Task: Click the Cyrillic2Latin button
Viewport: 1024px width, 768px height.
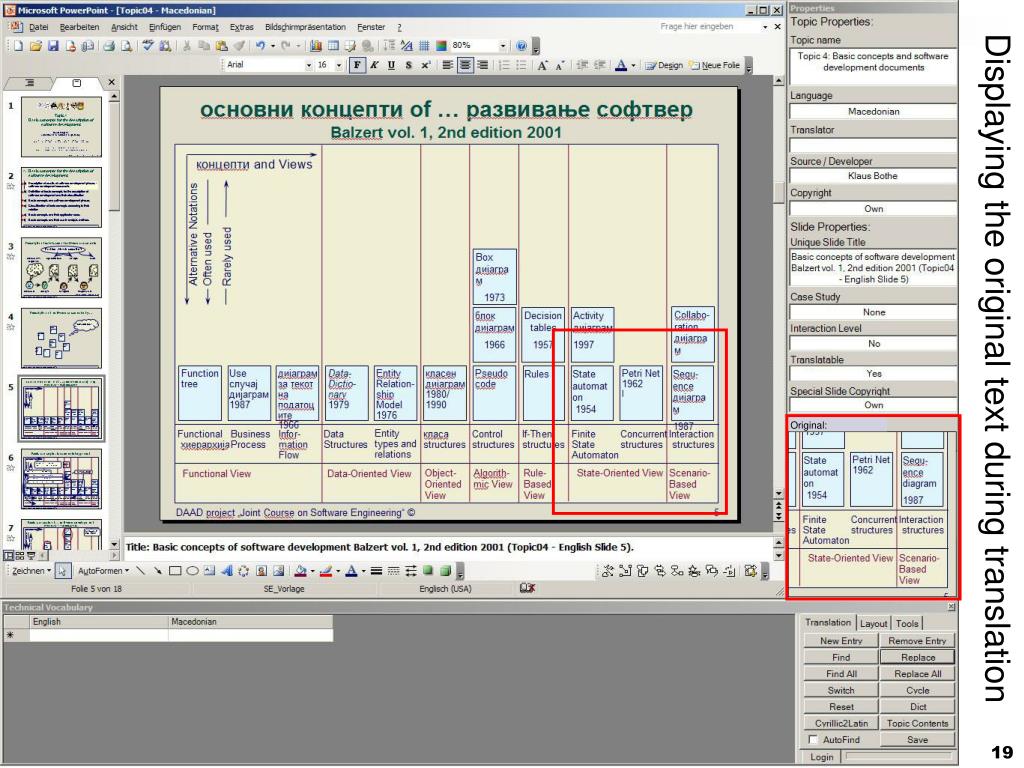Action: click(x=841, y=723)
